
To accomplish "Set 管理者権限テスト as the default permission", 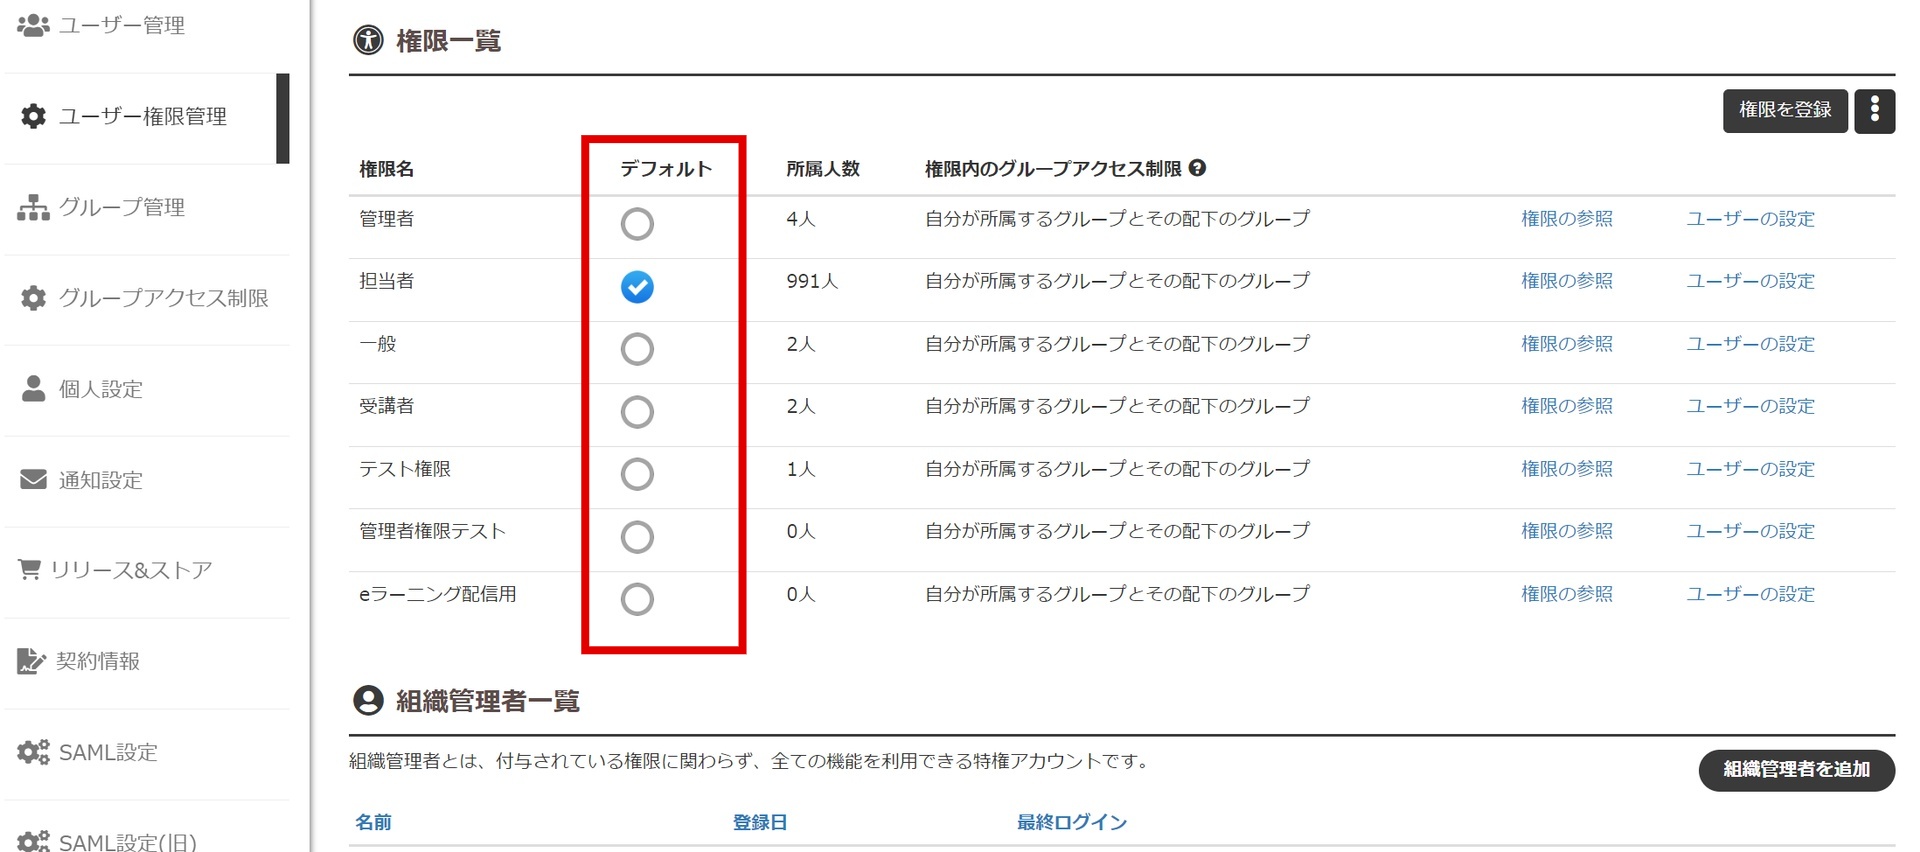I will pyautogui.click(x=637, y=537).
